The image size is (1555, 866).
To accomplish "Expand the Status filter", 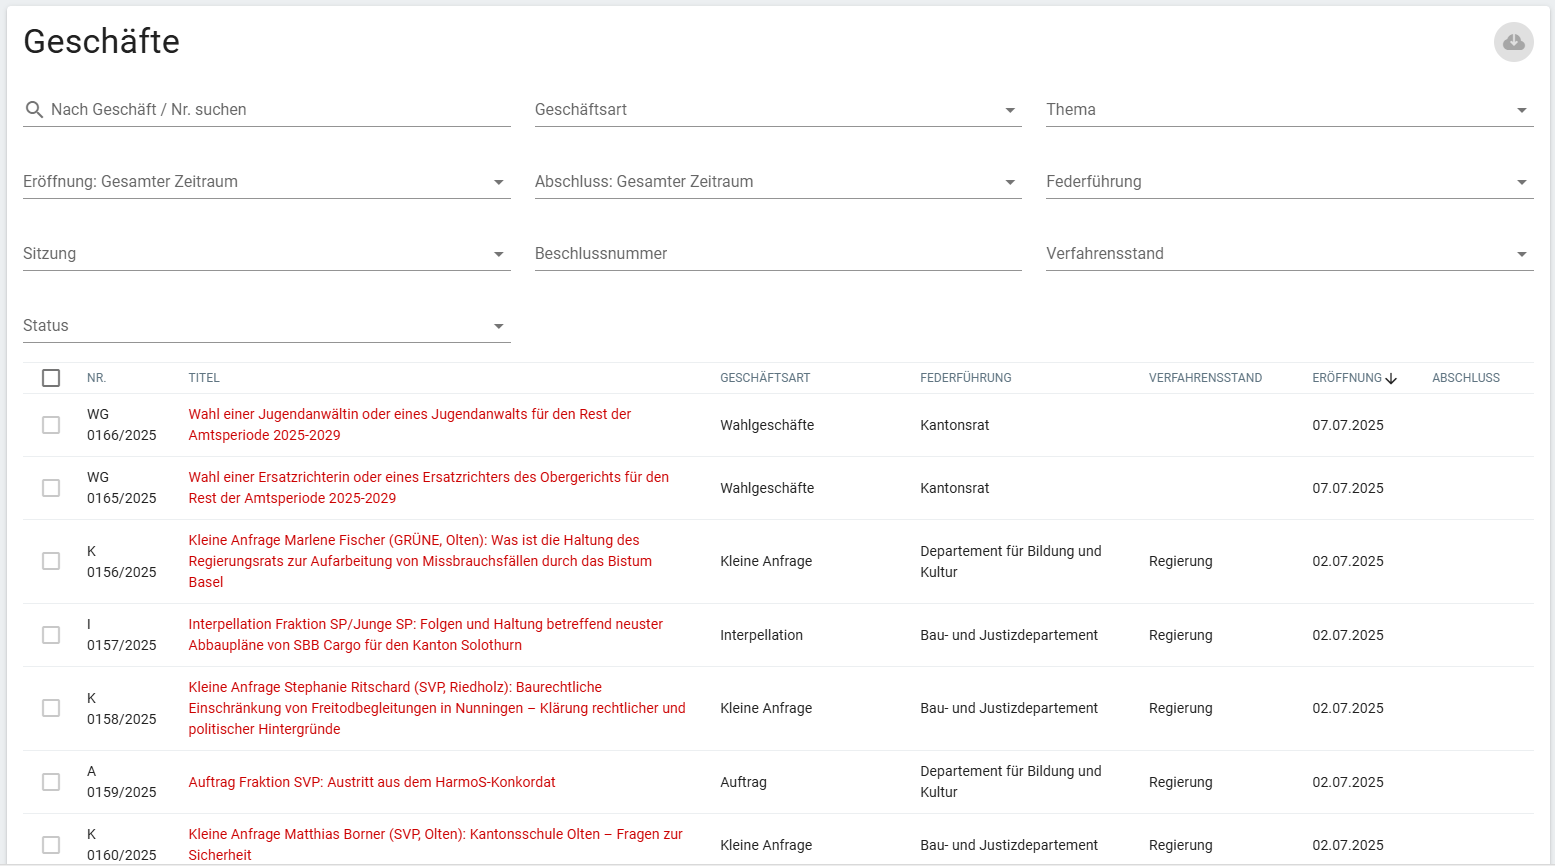I will tap(498, 326).
